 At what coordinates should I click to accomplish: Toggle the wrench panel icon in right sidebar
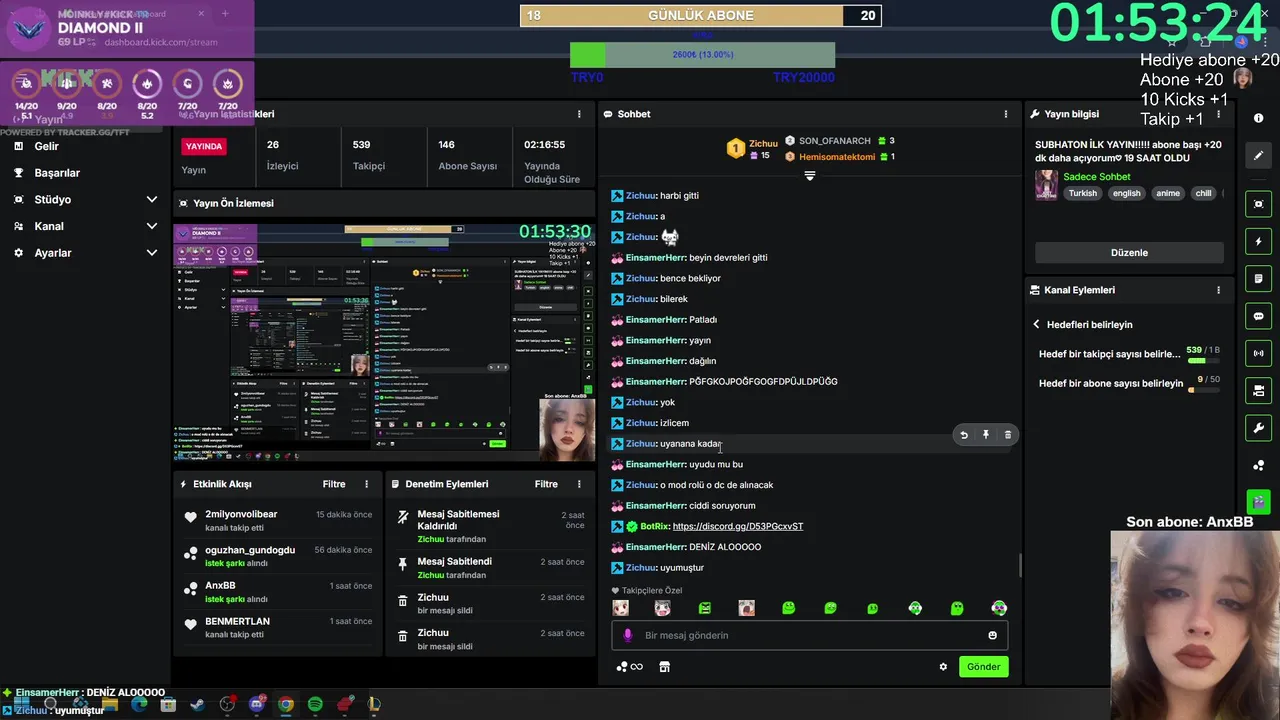click(1258, 428)
